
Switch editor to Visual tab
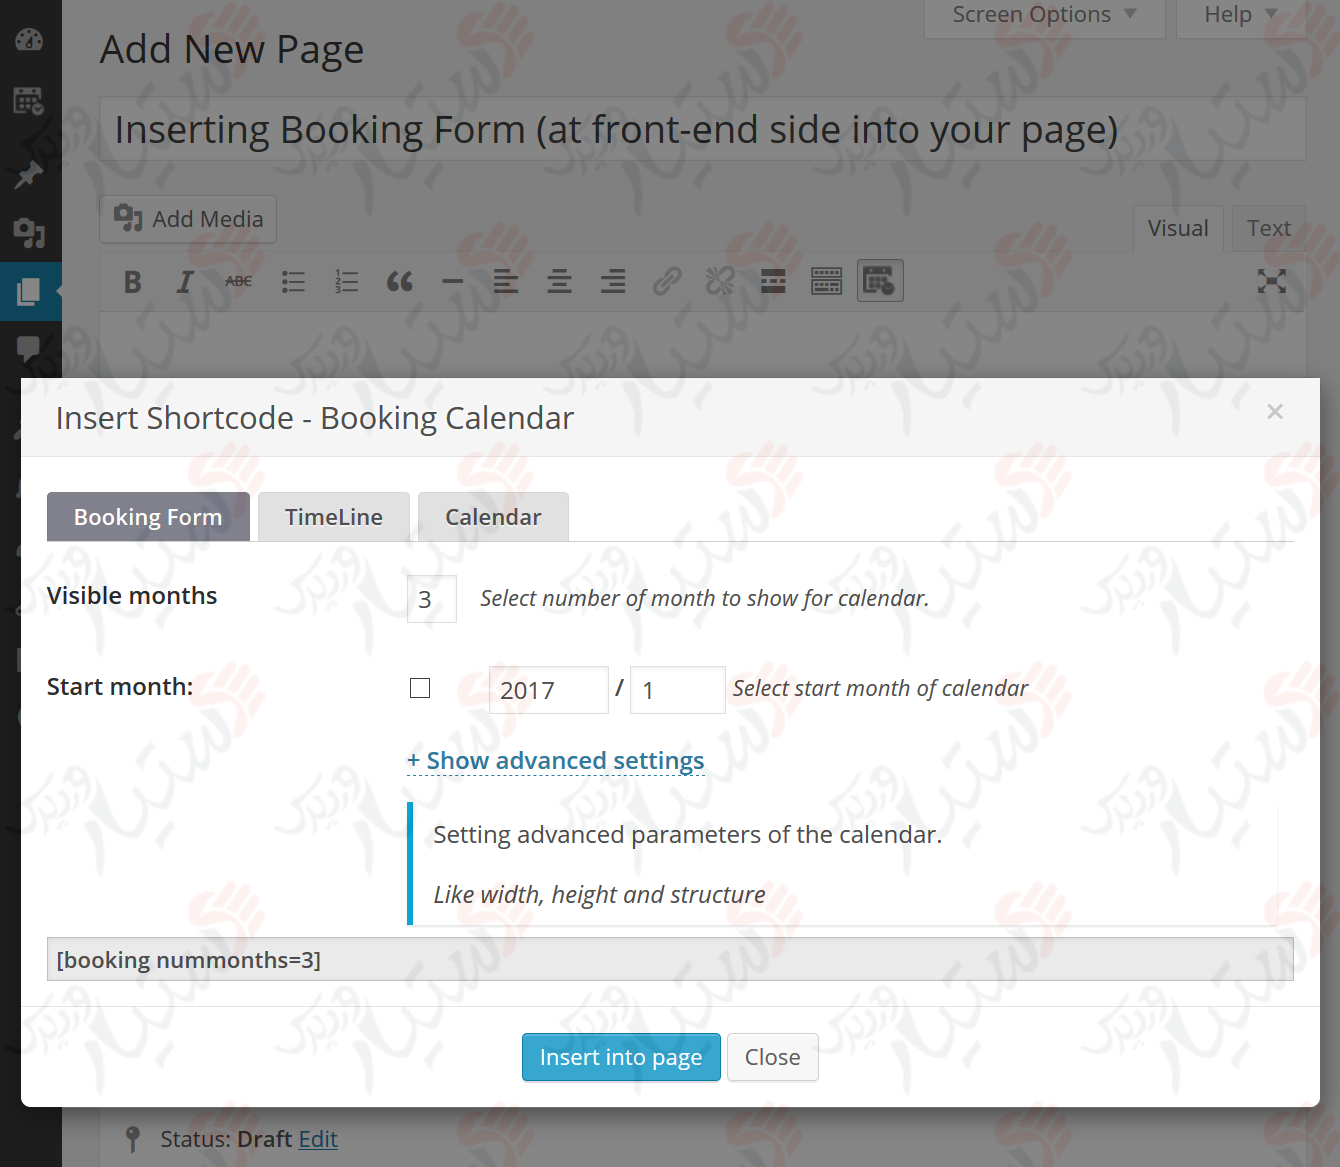pos(1178,228)
